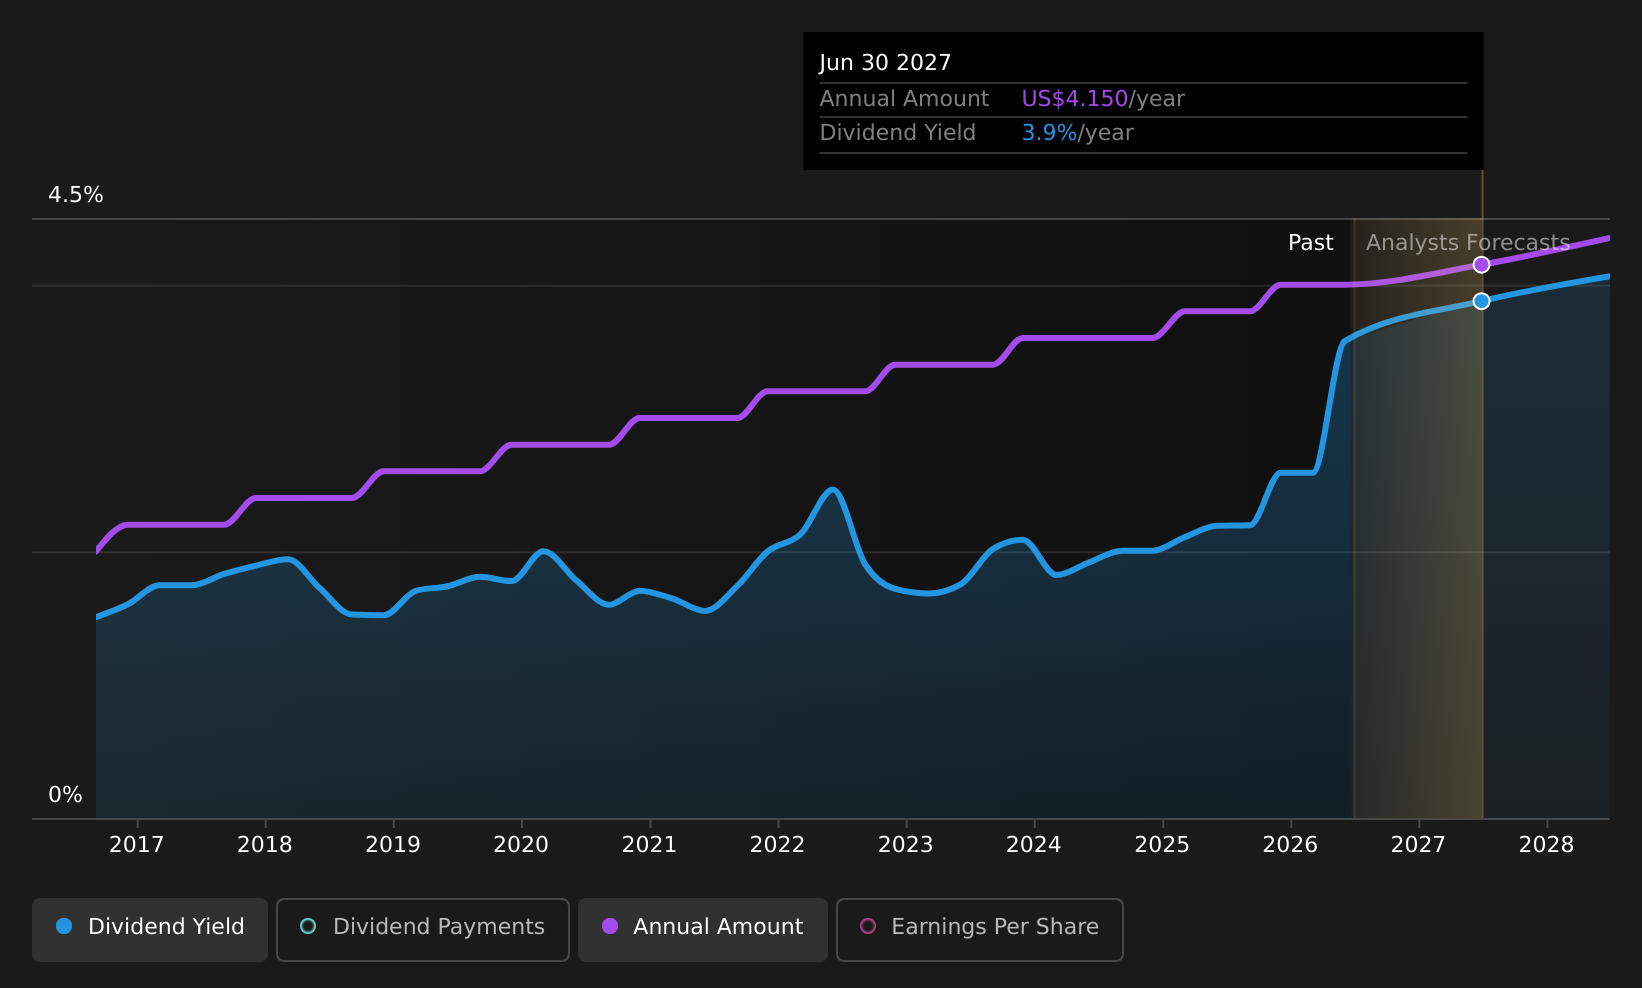
Task: Enable the Earnings Per Share series
Action: coord(980,929)
